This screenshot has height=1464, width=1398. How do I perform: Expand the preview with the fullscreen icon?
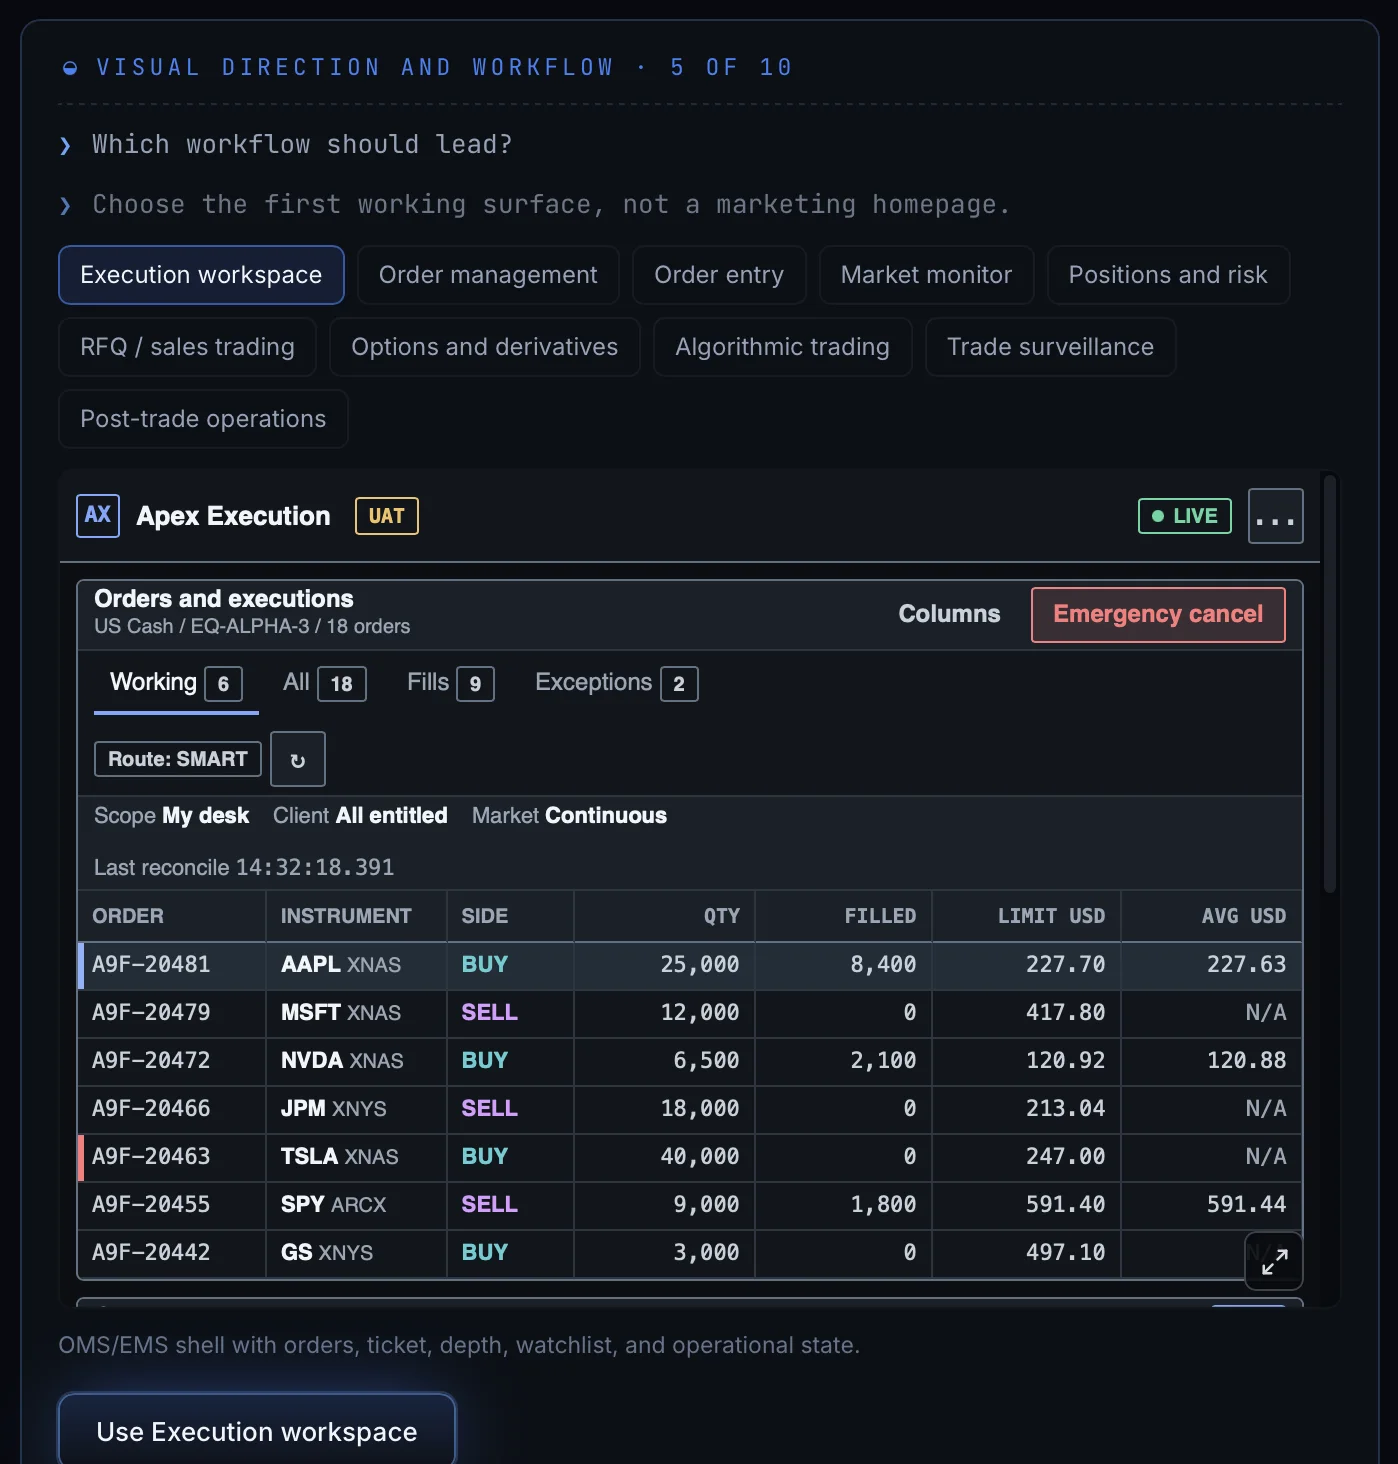1274,1261
